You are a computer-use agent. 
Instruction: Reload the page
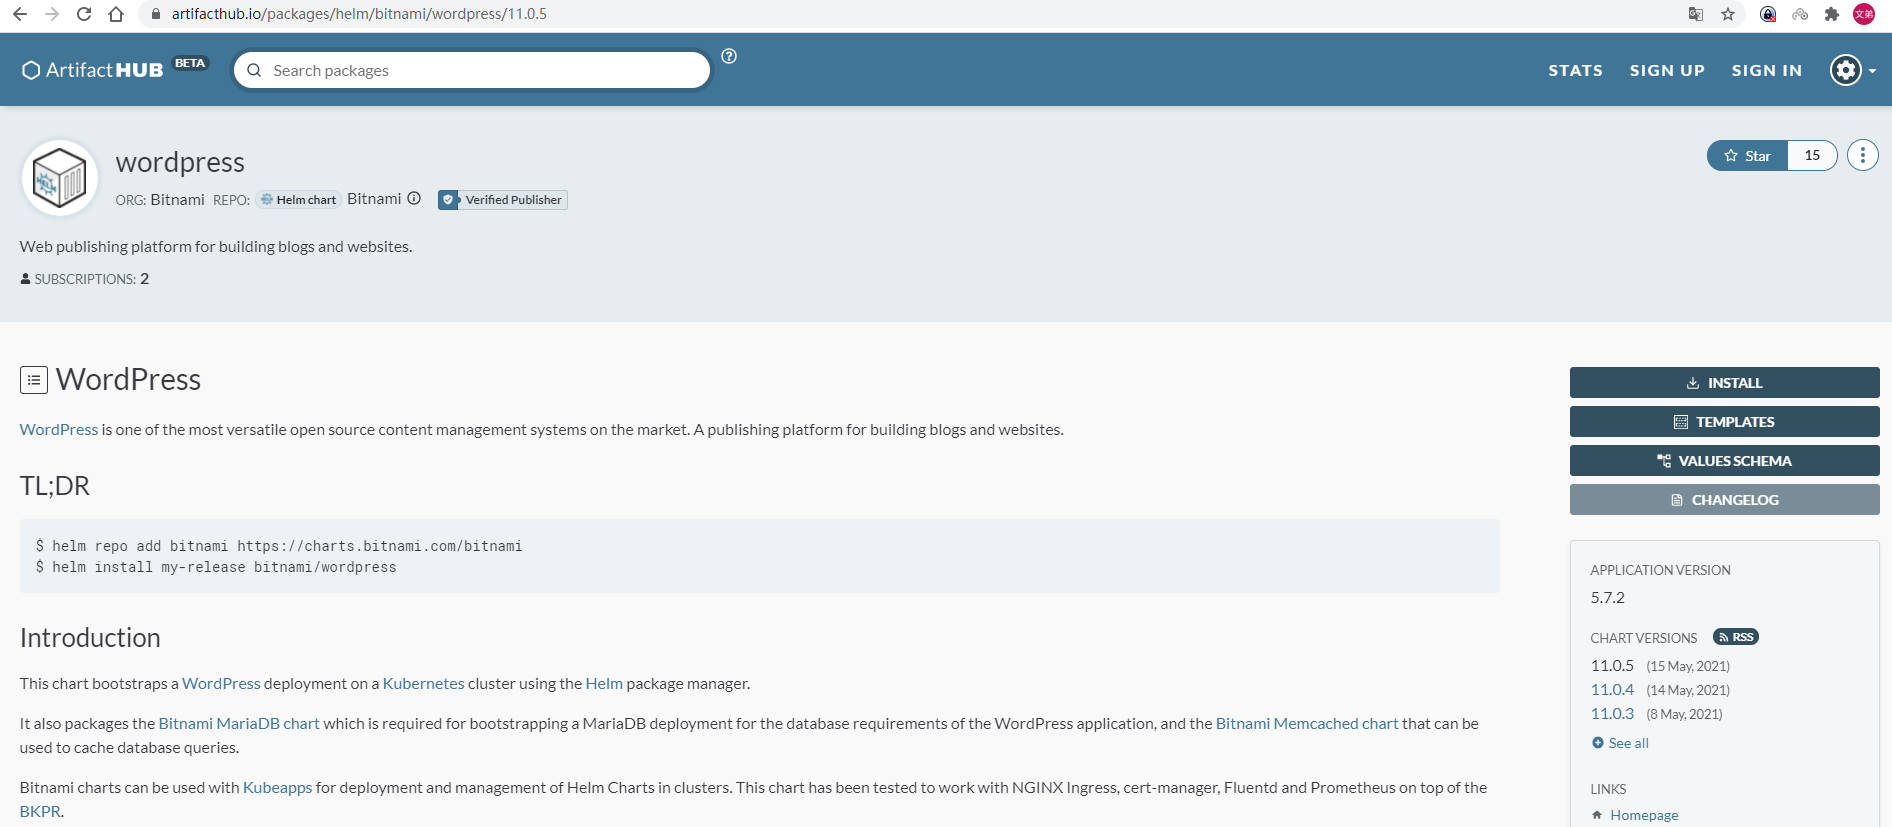point(84,14)
